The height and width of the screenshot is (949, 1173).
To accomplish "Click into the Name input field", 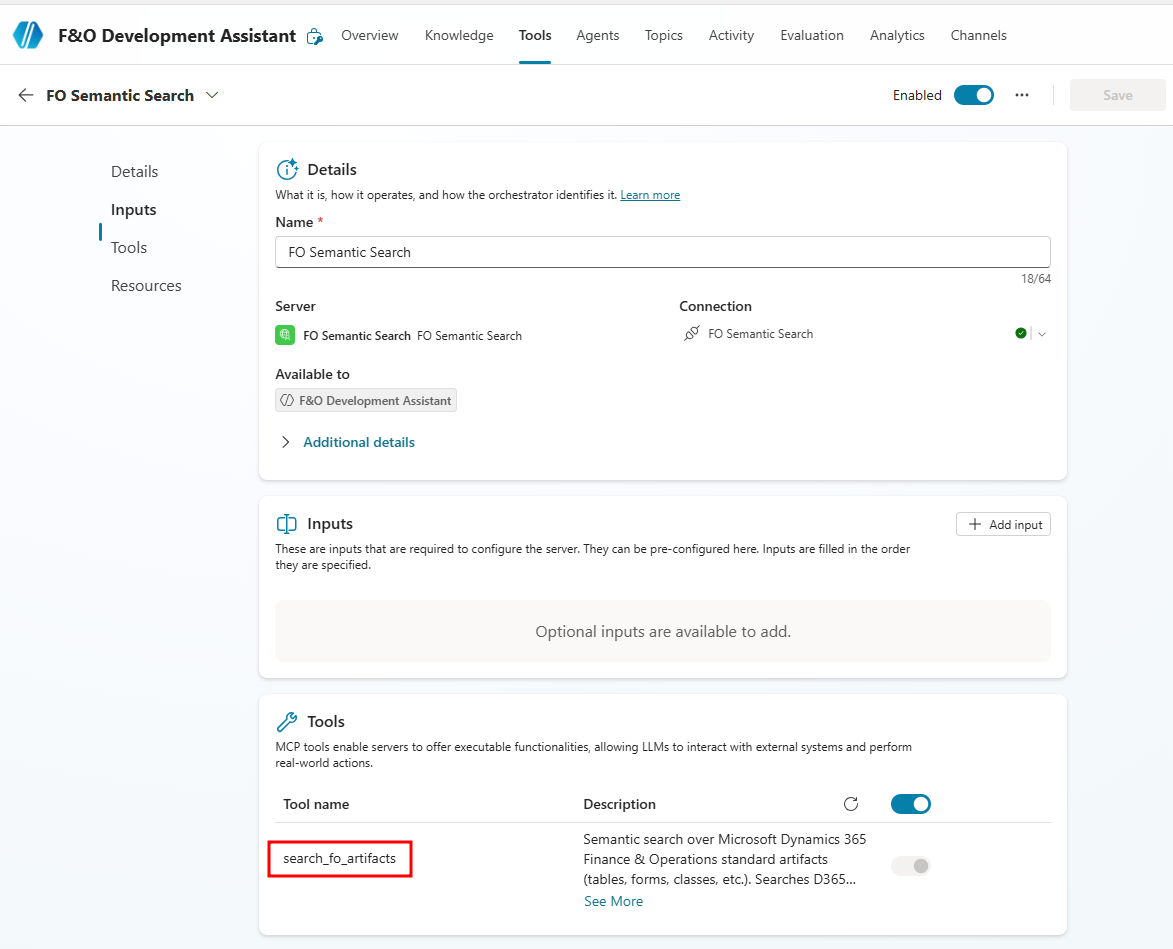I will (x=663, y=252).
